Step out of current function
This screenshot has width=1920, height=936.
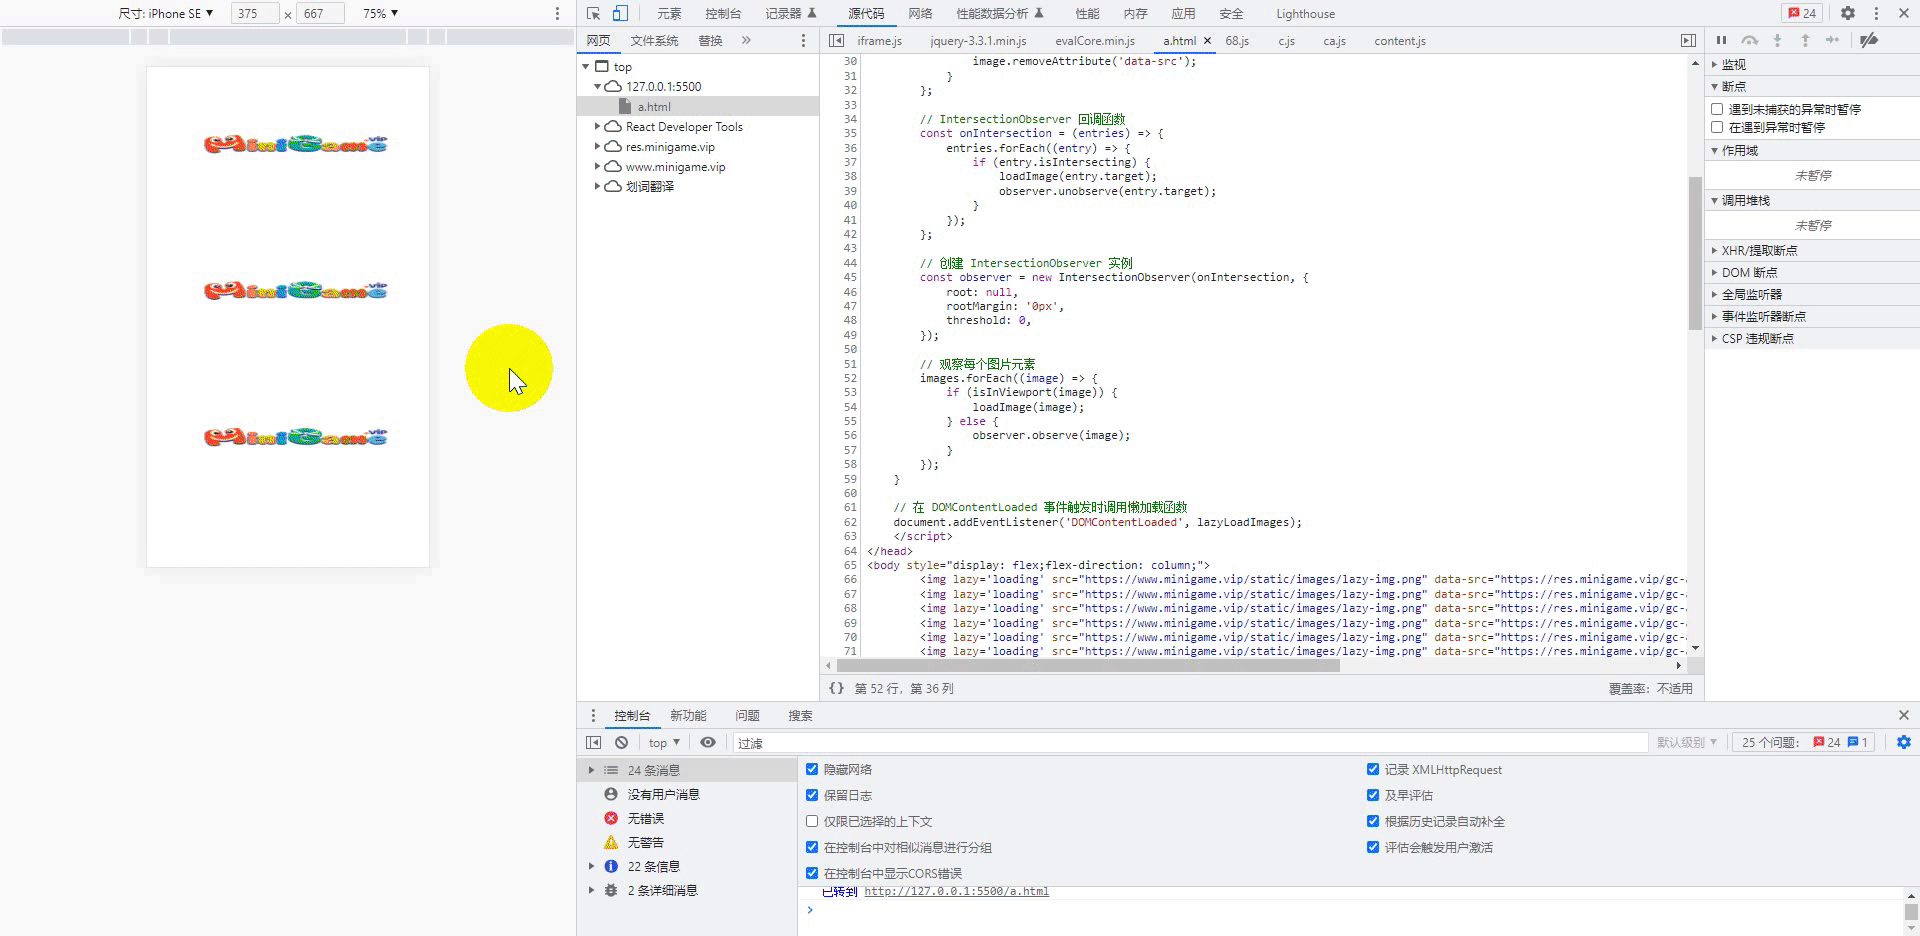pyautogui.click(x=1805, y=40)
